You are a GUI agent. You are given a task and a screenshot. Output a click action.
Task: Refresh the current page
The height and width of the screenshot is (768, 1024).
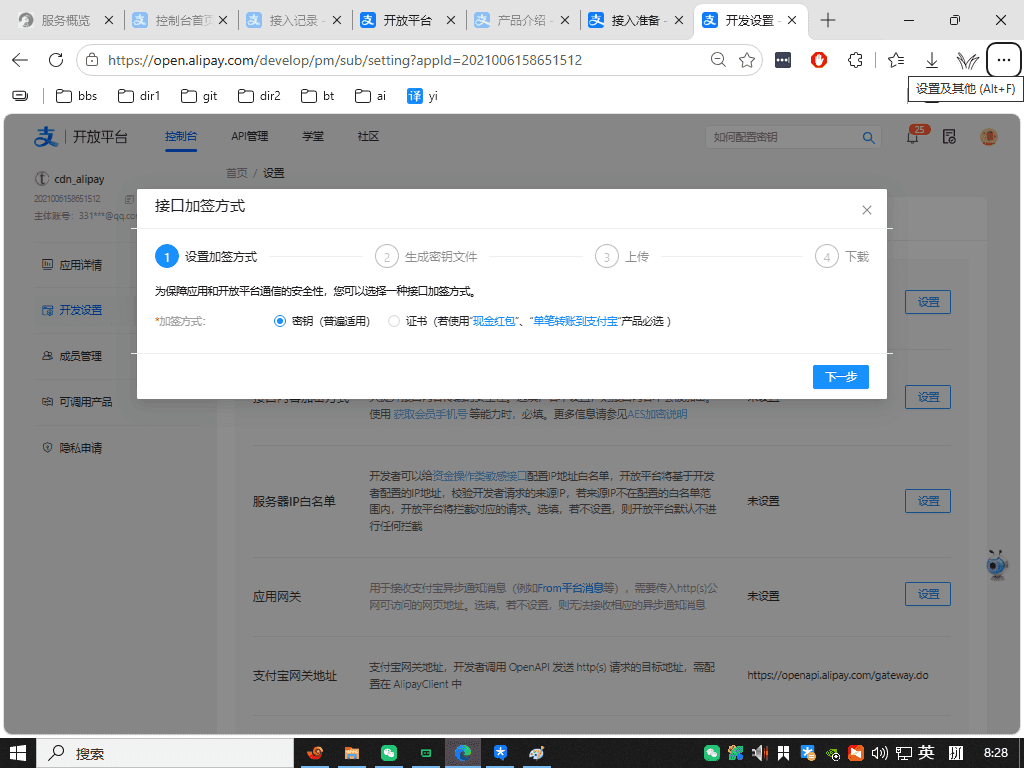click(56, 60)
